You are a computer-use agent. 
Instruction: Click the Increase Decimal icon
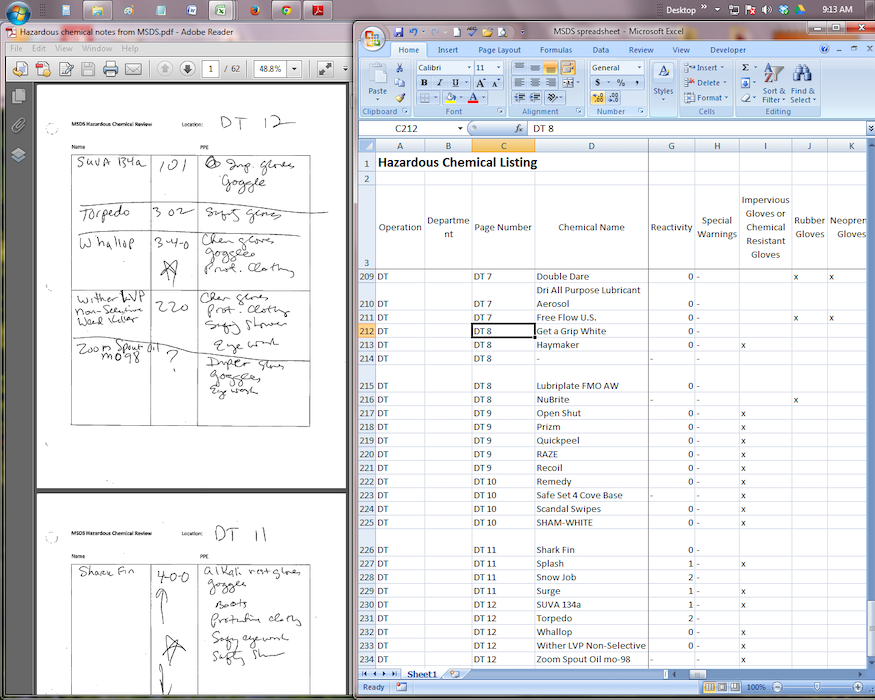598,98
